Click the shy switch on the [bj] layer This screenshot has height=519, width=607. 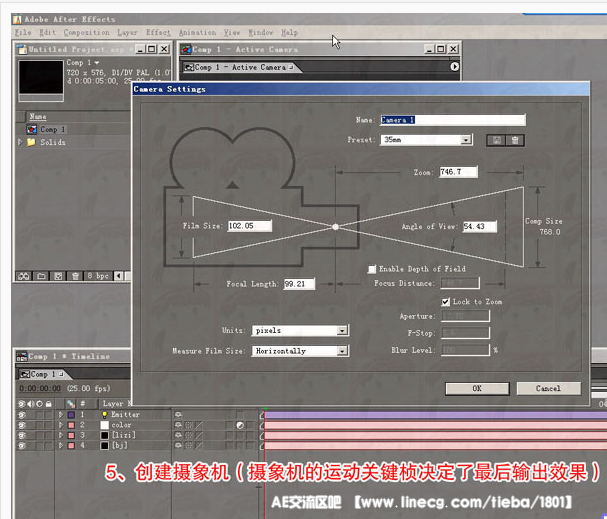[x=178, y=445]
